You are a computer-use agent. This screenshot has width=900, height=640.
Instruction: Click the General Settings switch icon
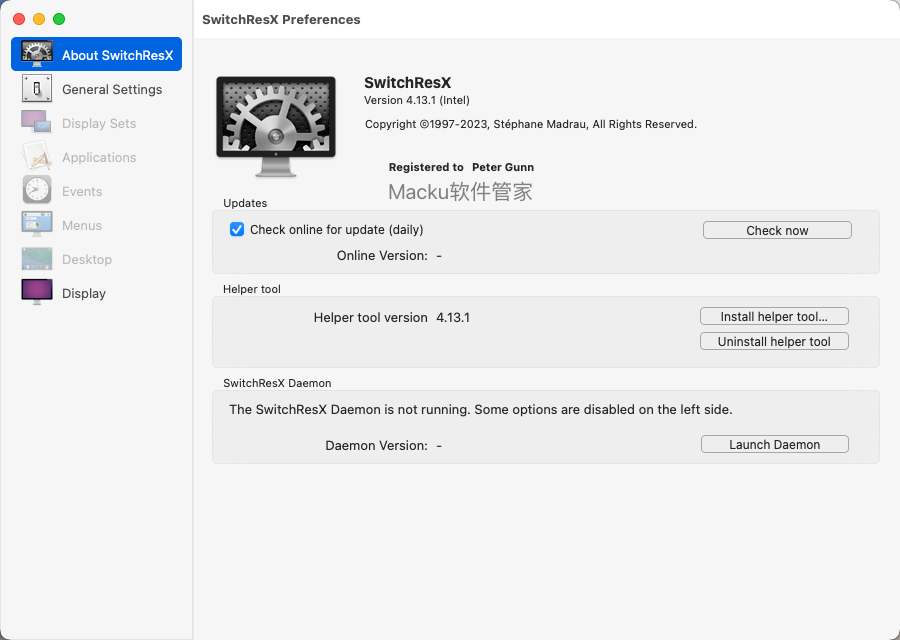click(37, 88)
